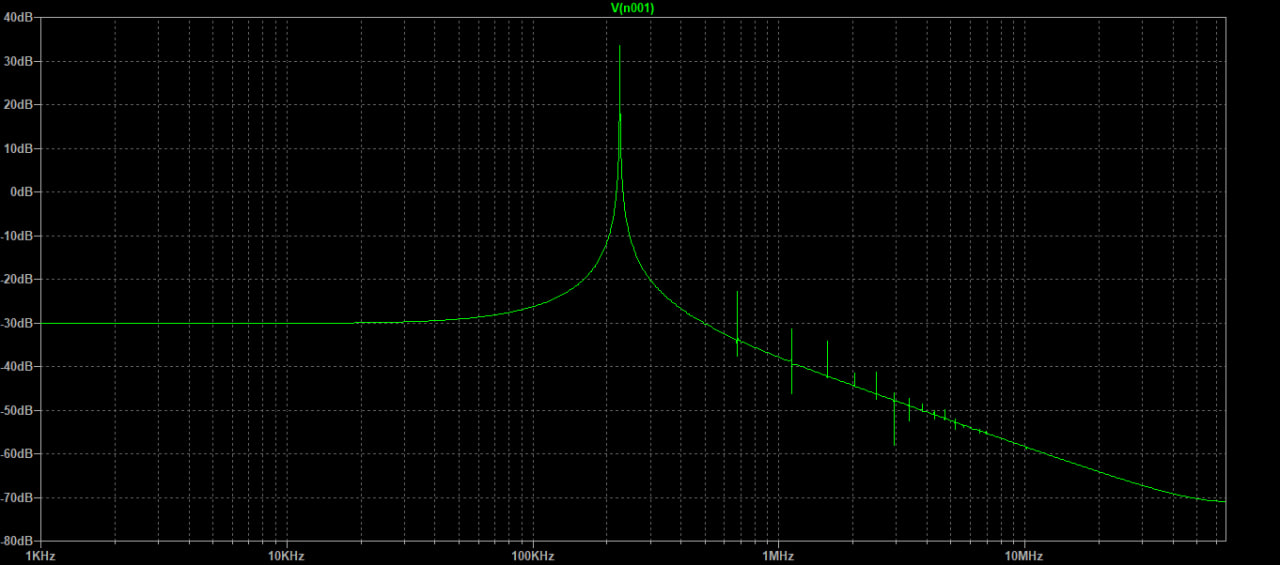Screen dimensions: 1280x565
Task: Click the tip of the resonance peak
Action: click(x=620, y=47)
